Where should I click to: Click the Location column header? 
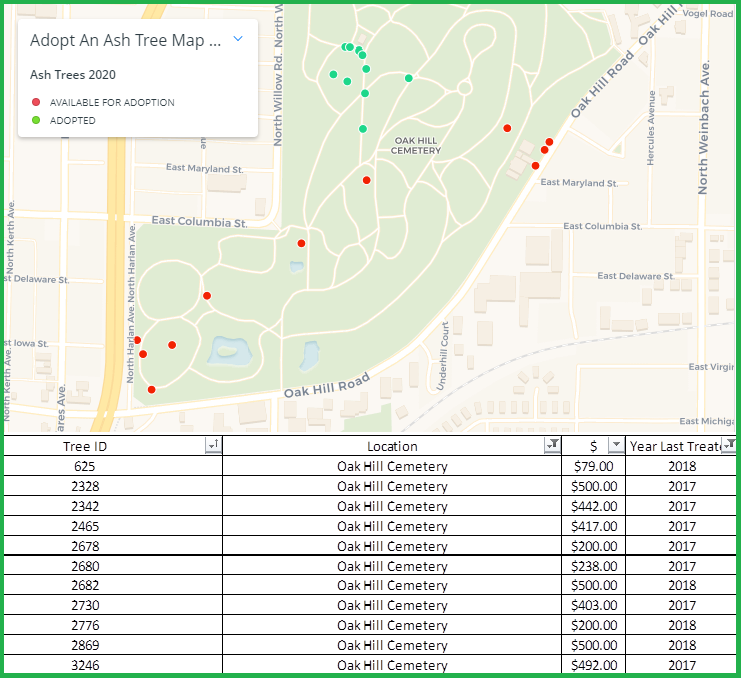tap(392, 446)
